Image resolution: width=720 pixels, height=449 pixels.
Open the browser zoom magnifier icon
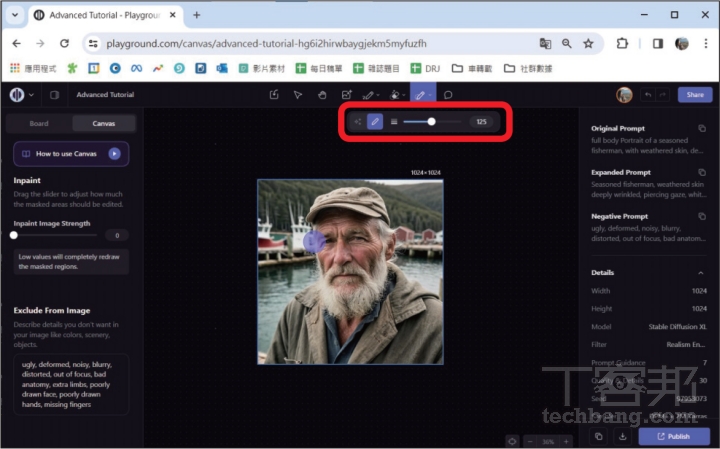click(x=567, y=44)
